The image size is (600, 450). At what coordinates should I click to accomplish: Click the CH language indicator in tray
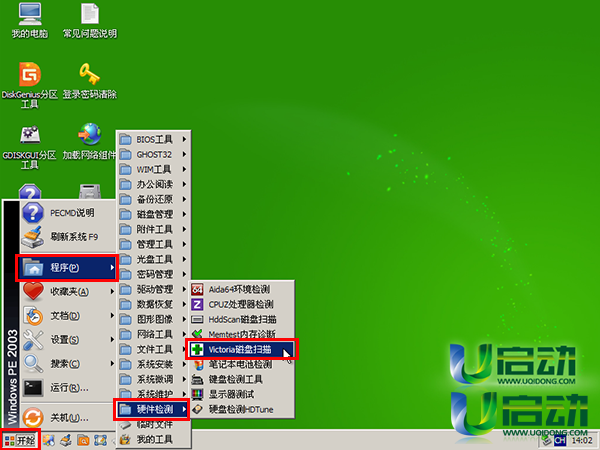(560, 441)
